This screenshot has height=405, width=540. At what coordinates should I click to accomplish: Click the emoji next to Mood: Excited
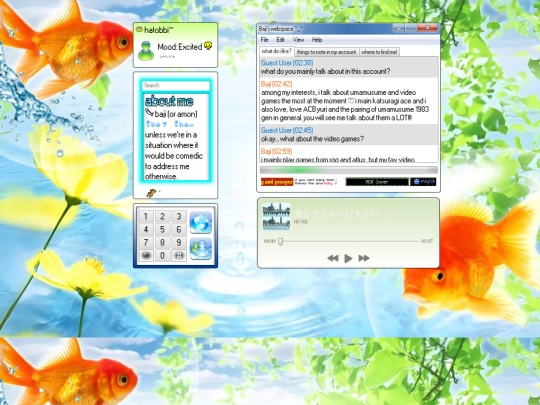pyautogui.click(x=208, y=45)
